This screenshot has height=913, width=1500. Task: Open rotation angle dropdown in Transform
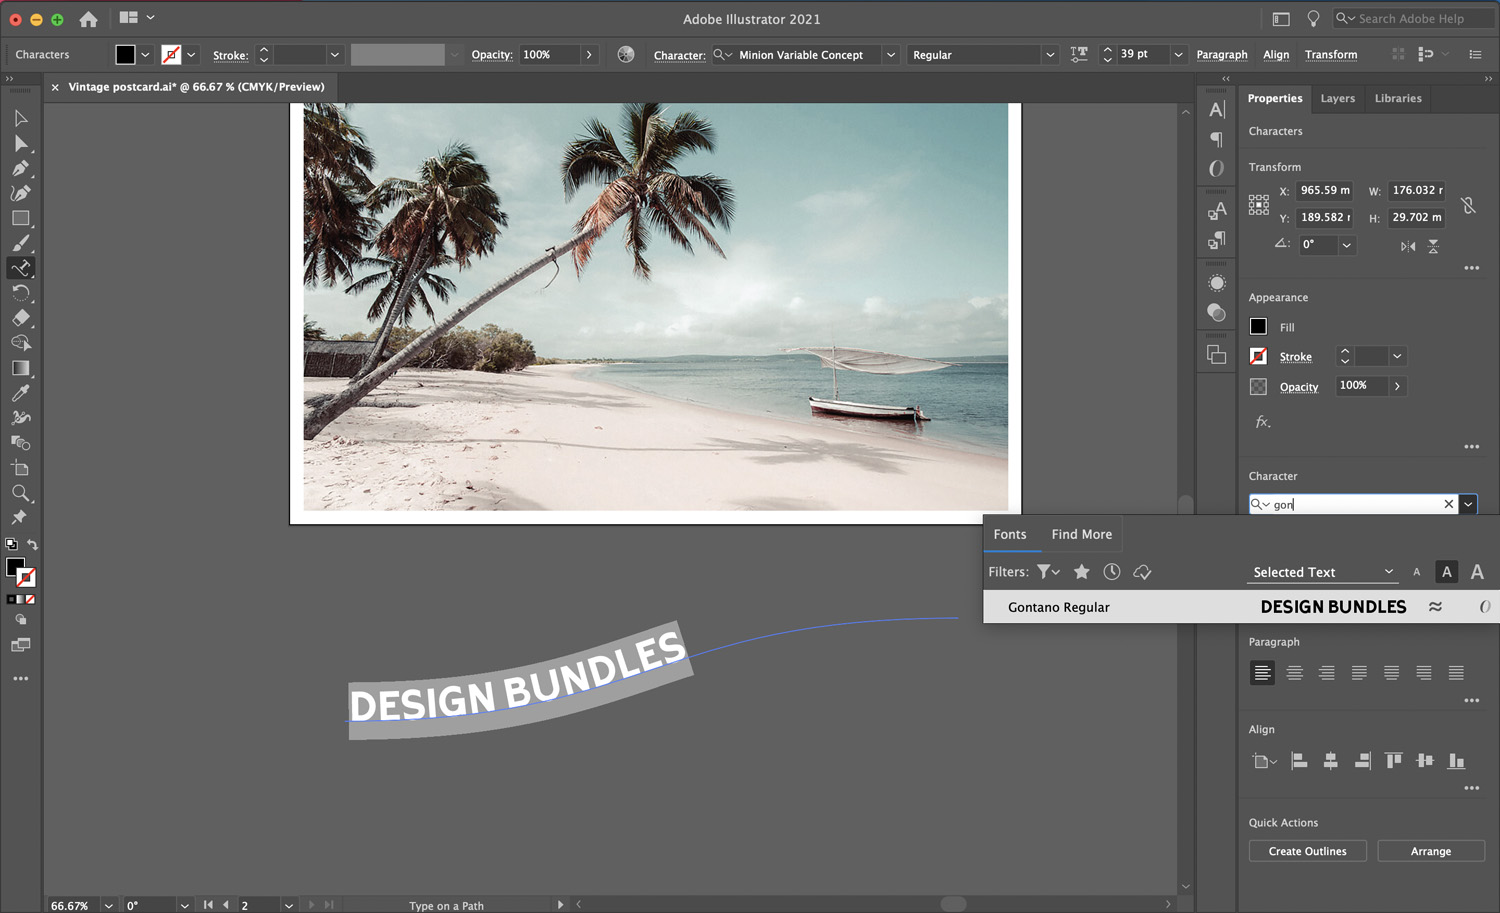[x=1346, y=245]
